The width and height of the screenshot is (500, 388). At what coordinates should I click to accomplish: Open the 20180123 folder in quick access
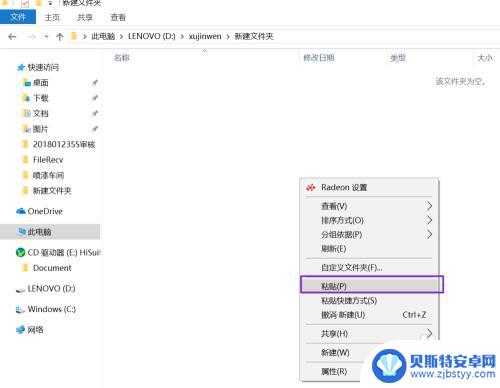pyautogui.click(x=64, y=144)
